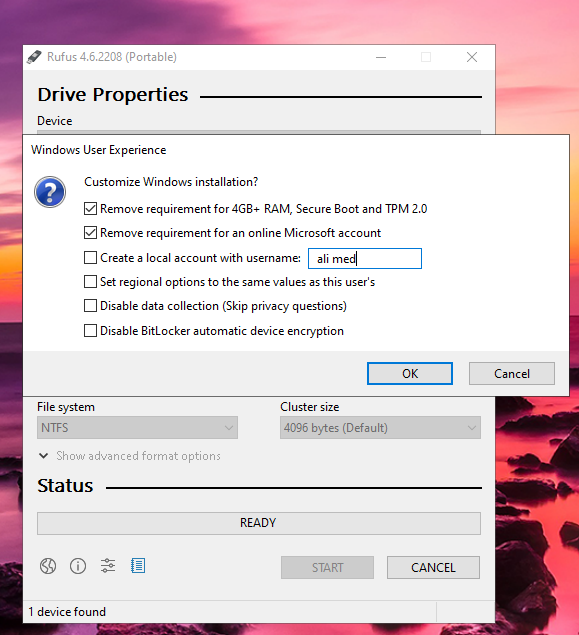Click the Customize Windows installation? text

[171, 182]
